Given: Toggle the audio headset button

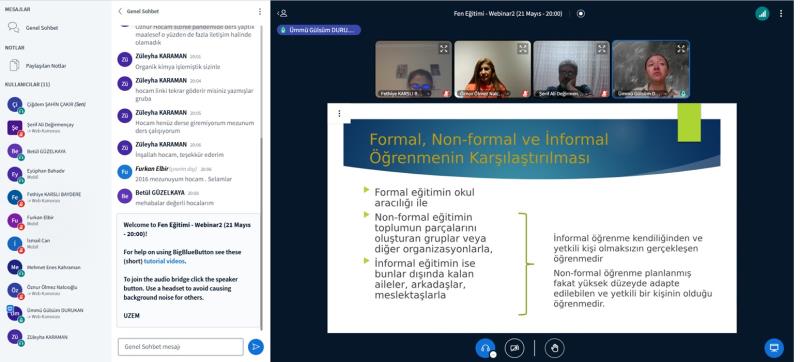Looking at the screenshot, I should 485,348.
